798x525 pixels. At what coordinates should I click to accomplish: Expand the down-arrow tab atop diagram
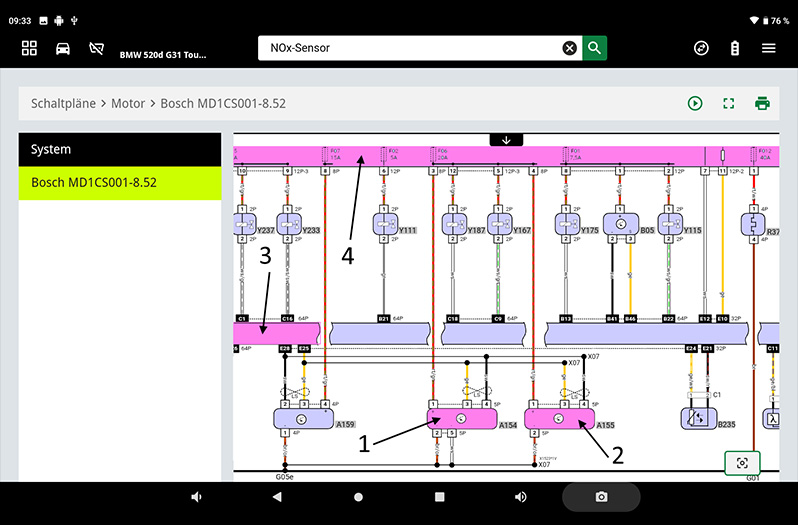click(x=506, y=140)
